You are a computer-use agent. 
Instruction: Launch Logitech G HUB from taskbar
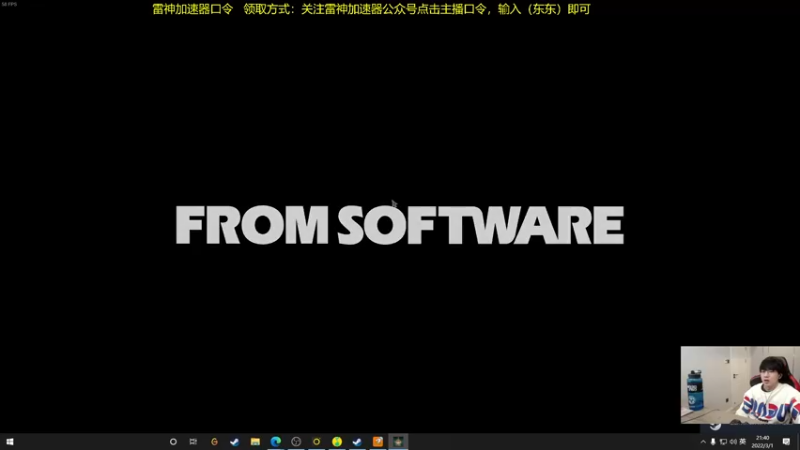214,442
